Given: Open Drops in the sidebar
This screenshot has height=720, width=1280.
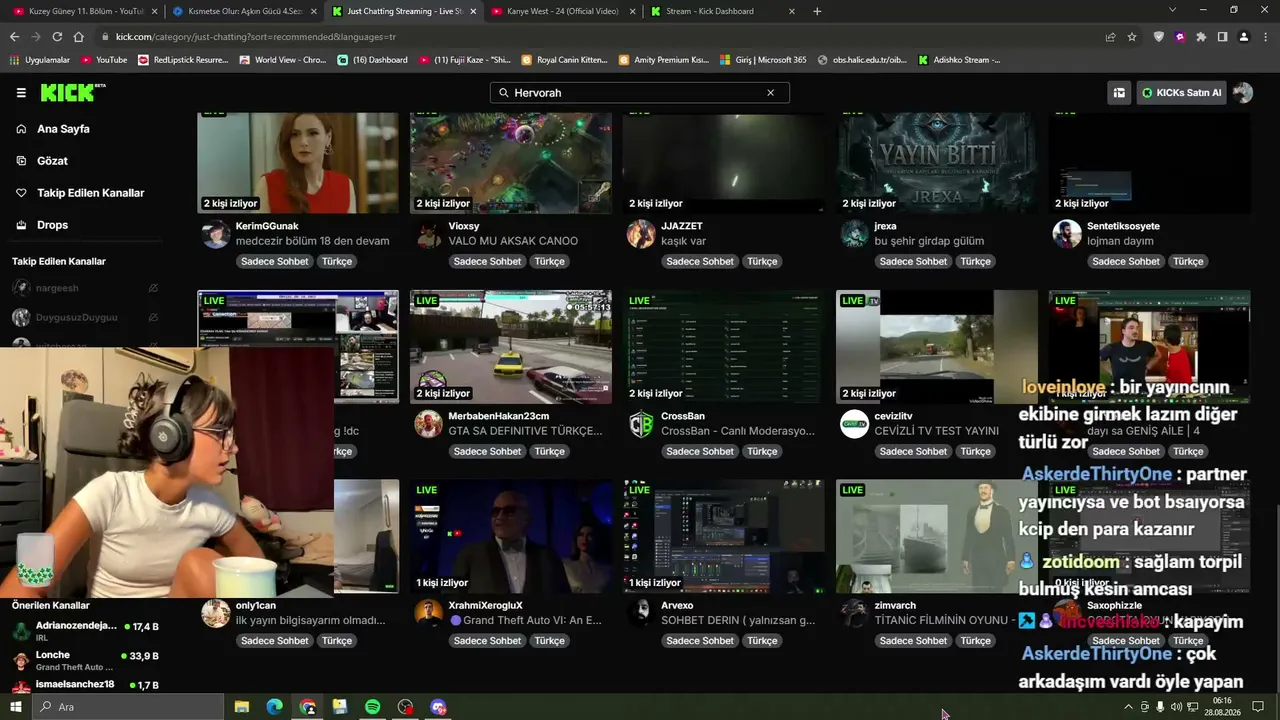Looking at the screenshot, I should (52, 225).
